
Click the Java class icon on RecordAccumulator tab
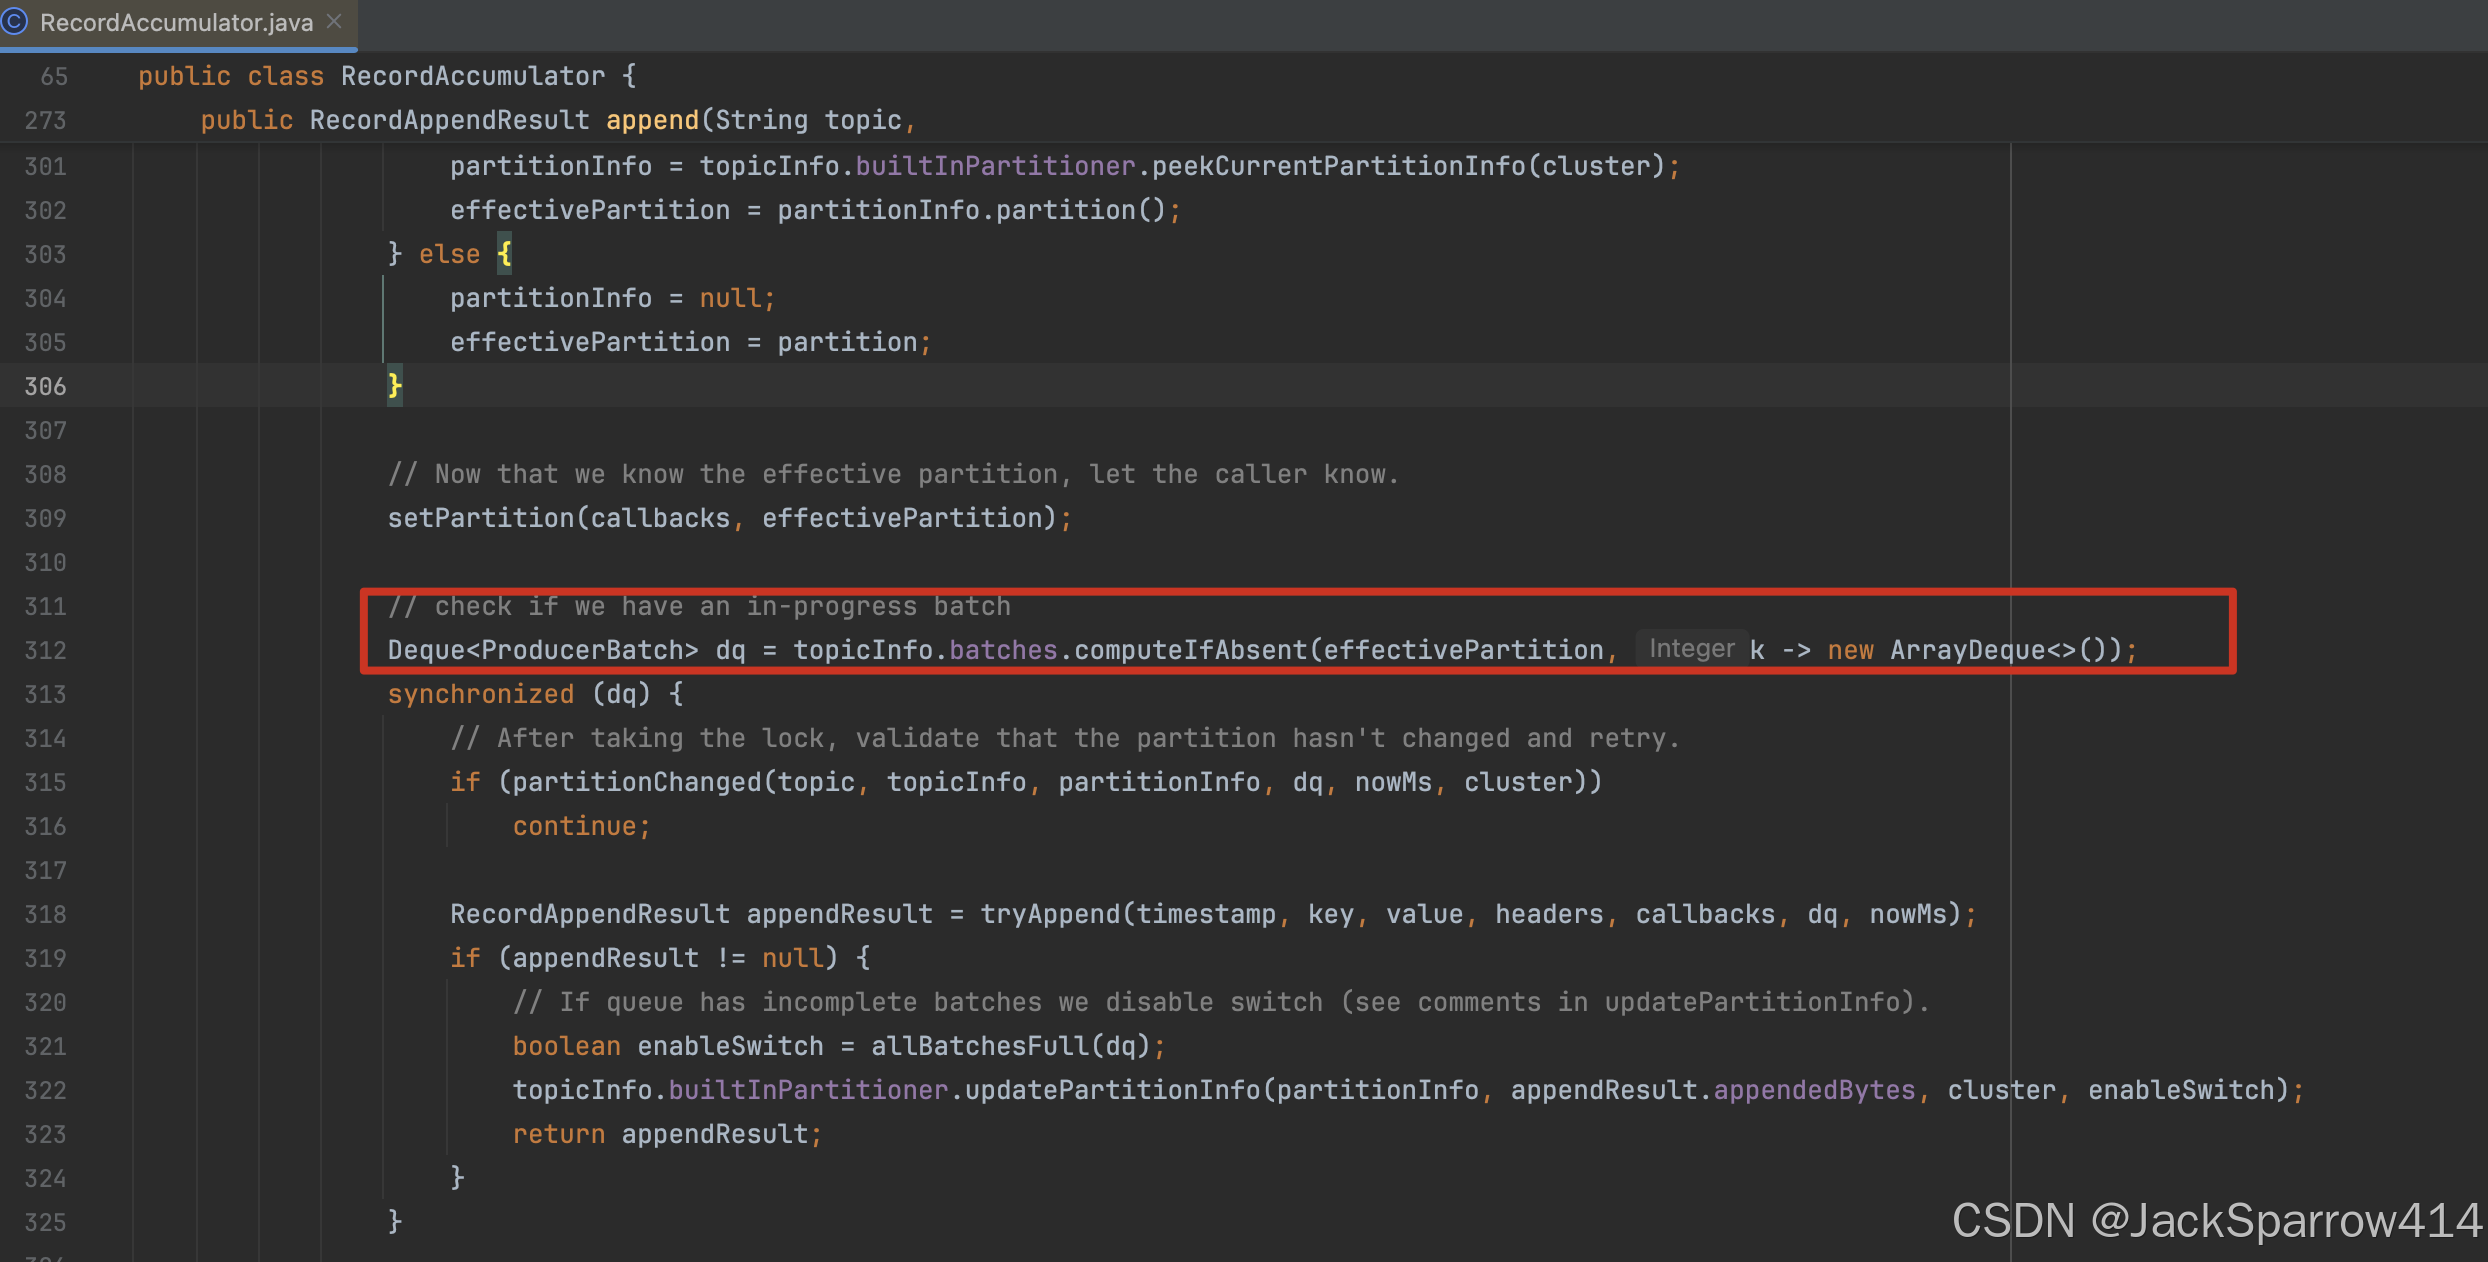click(x=13, y=22)
